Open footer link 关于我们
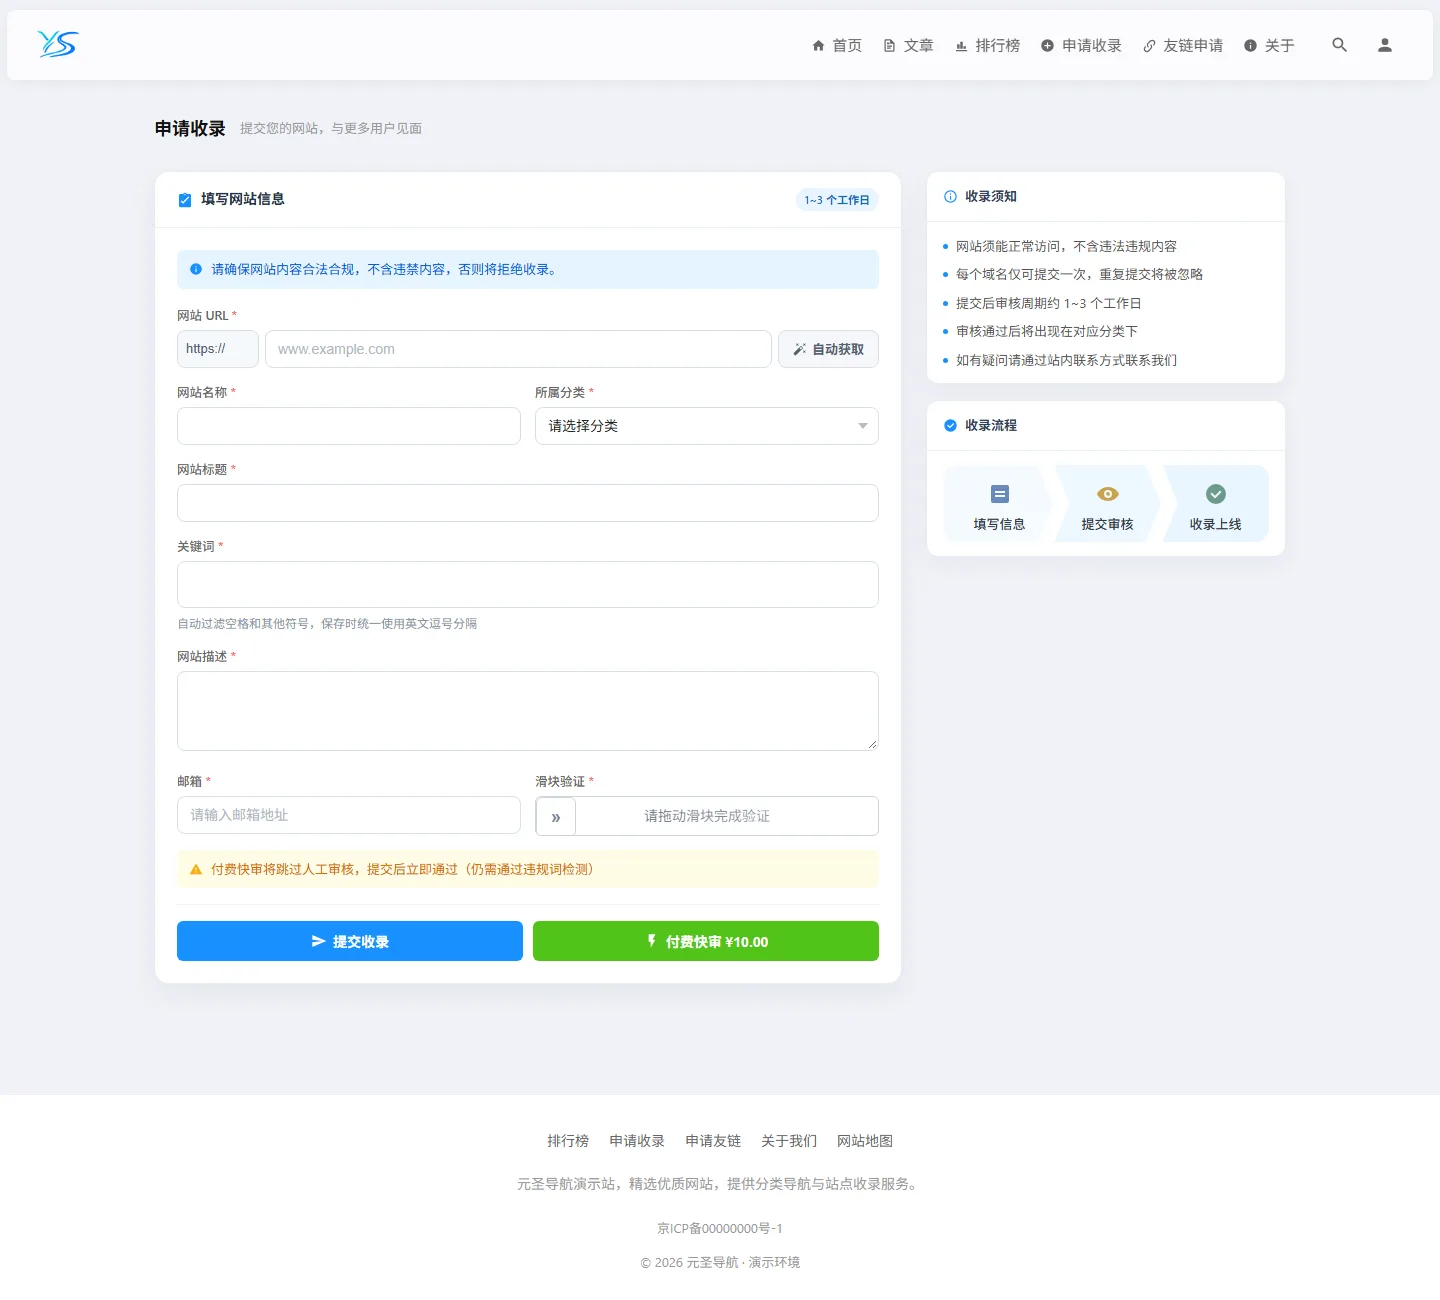1440x1300 pixels. coord(789,1141)
